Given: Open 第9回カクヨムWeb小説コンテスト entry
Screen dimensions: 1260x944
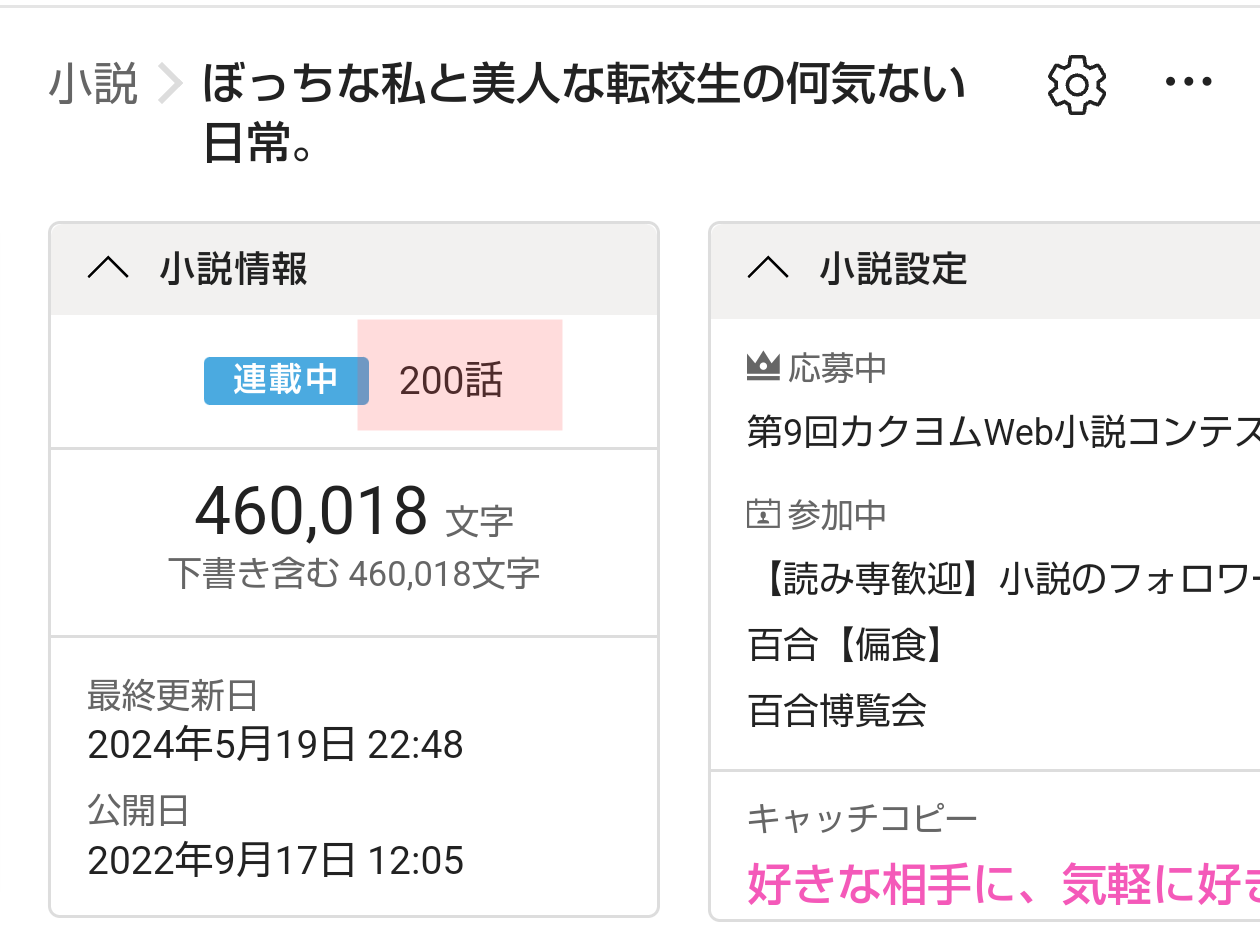Looking at the screenshot, I should [x=1002, y=431].
